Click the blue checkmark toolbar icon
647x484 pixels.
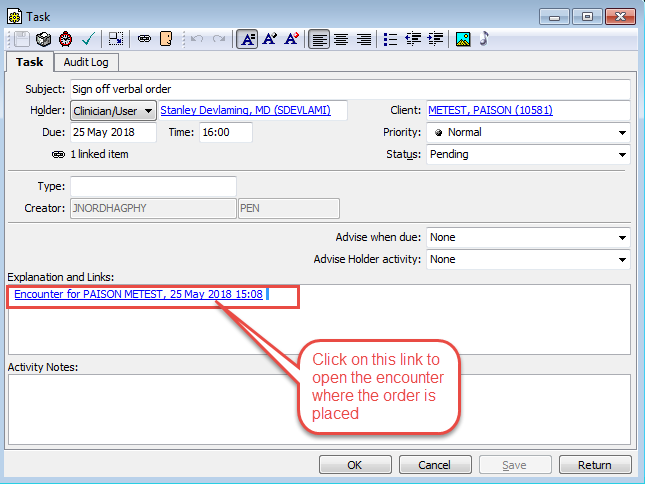coord(88,39)
